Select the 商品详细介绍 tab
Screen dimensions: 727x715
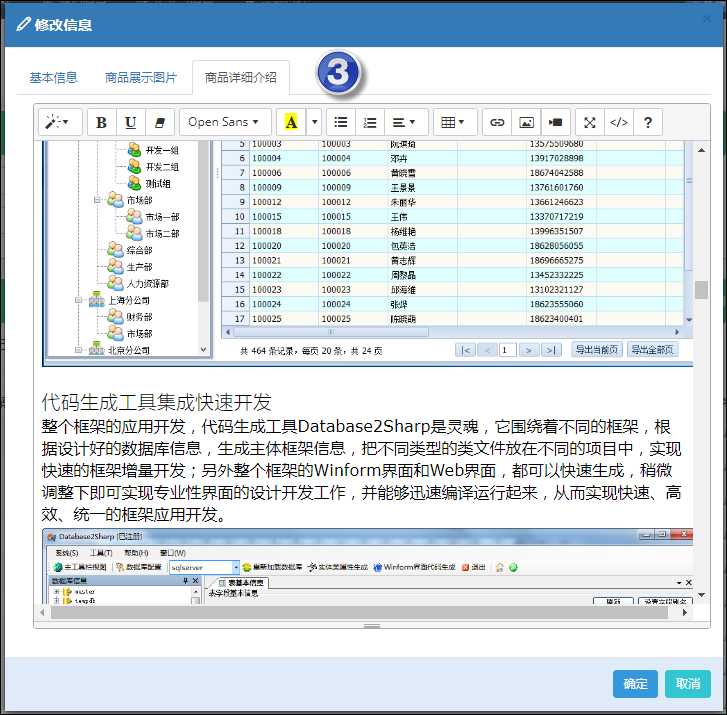241,77
